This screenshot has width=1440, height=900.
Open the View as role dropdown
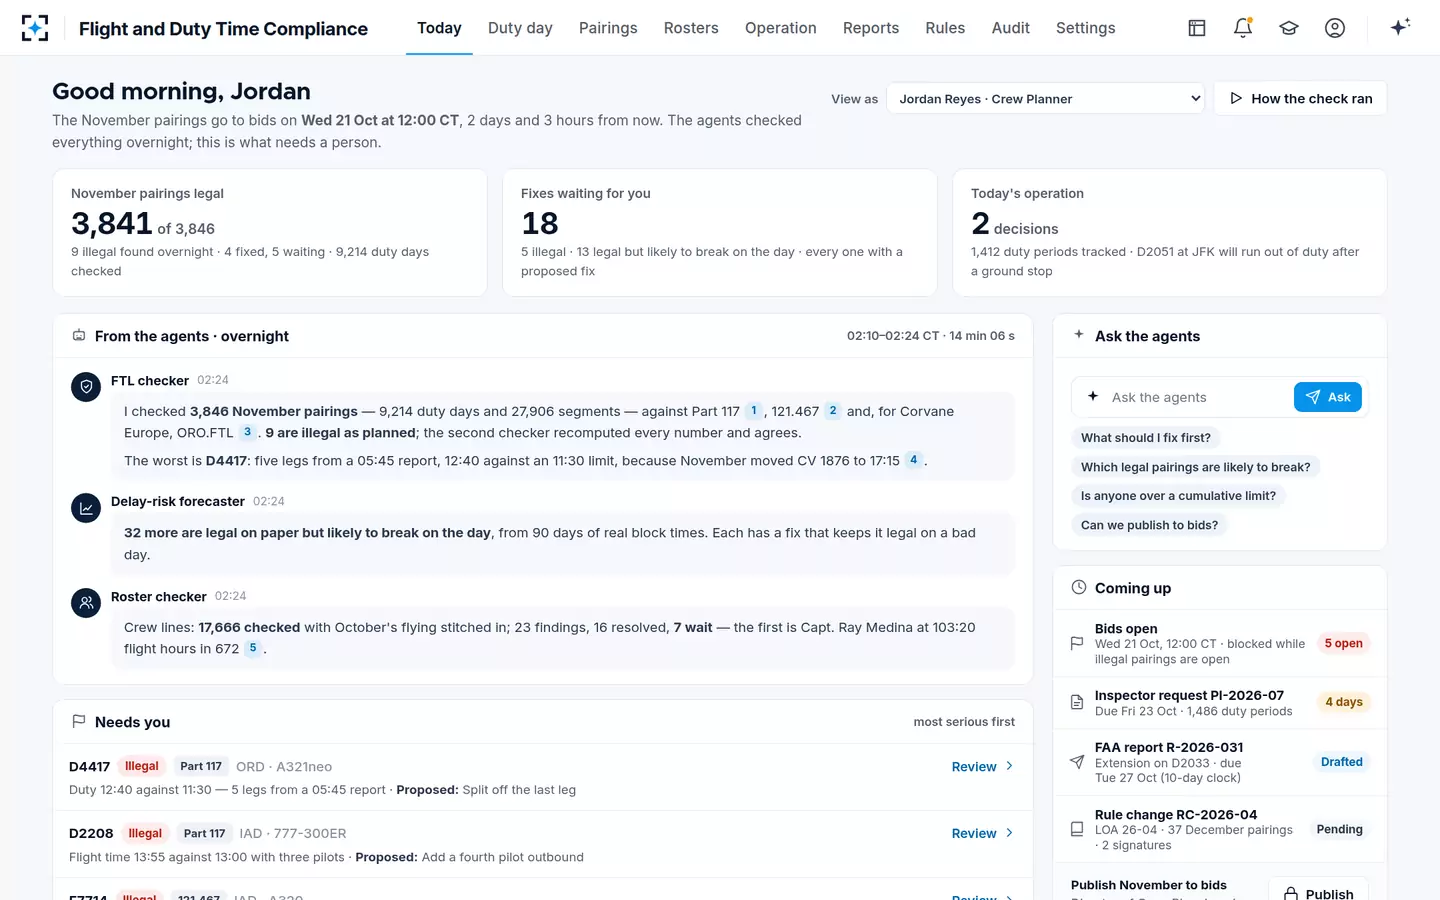tap(1046, 98)
